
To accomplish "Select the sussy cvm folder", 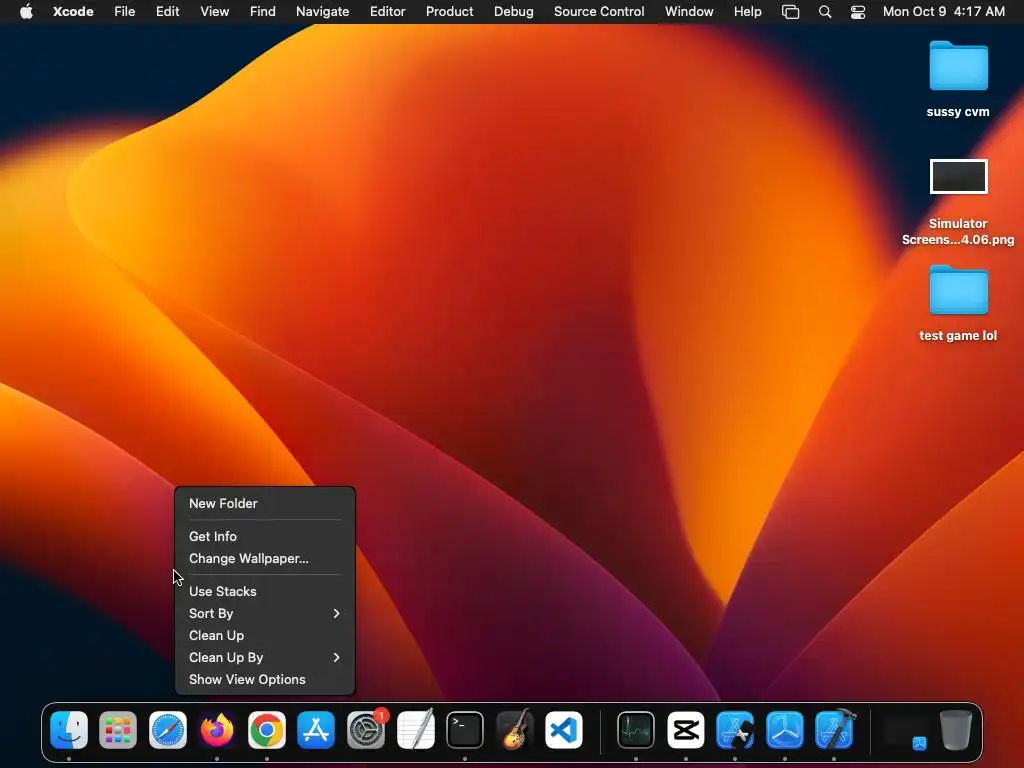I will [958, 78].
